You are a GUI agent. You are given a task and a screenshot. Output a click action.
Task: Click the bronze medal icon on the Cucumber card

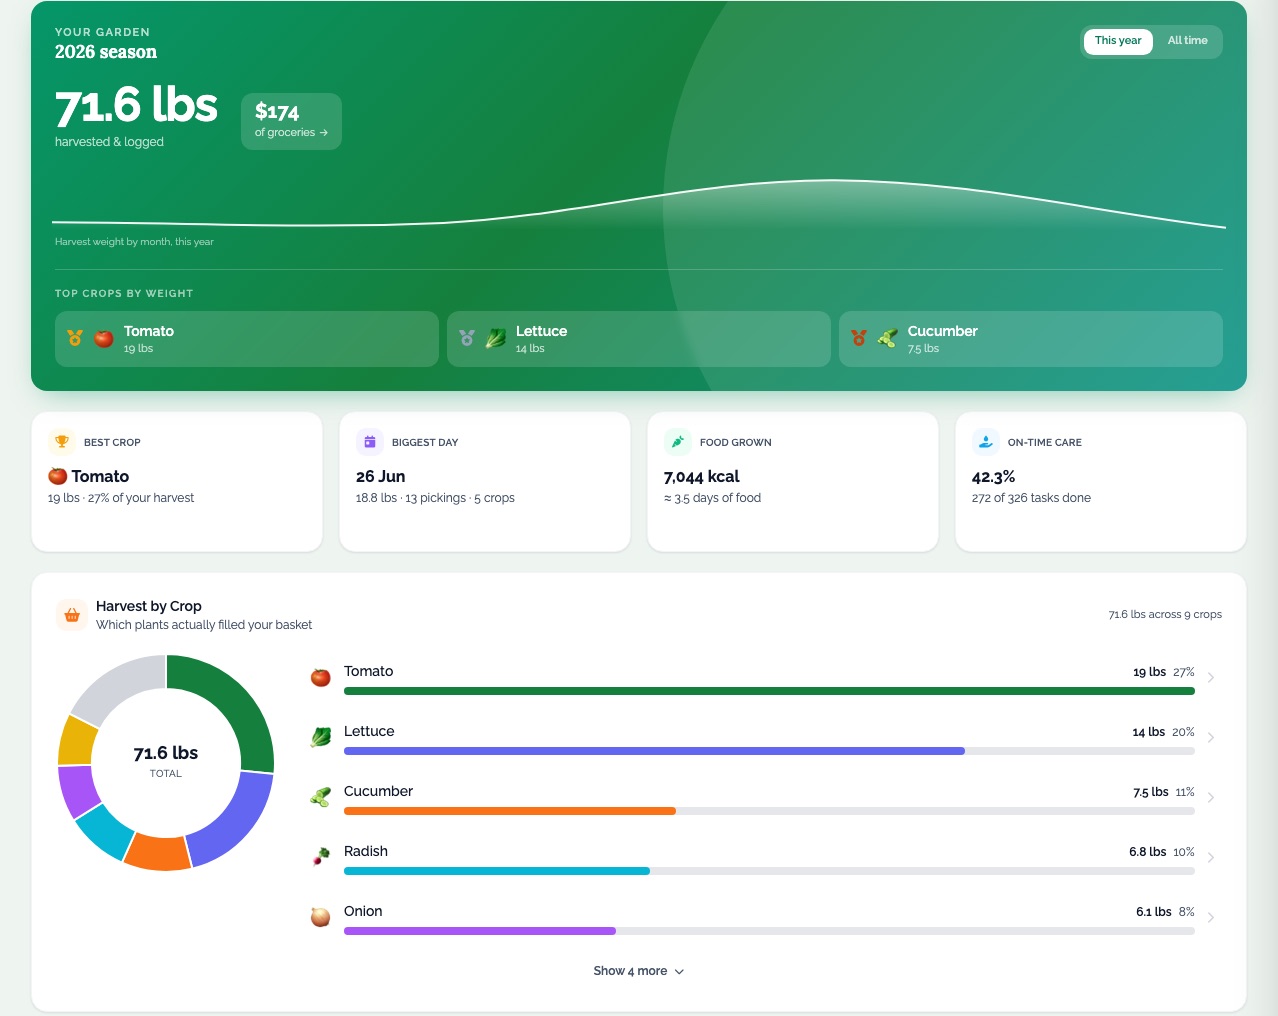pos(859,338)
